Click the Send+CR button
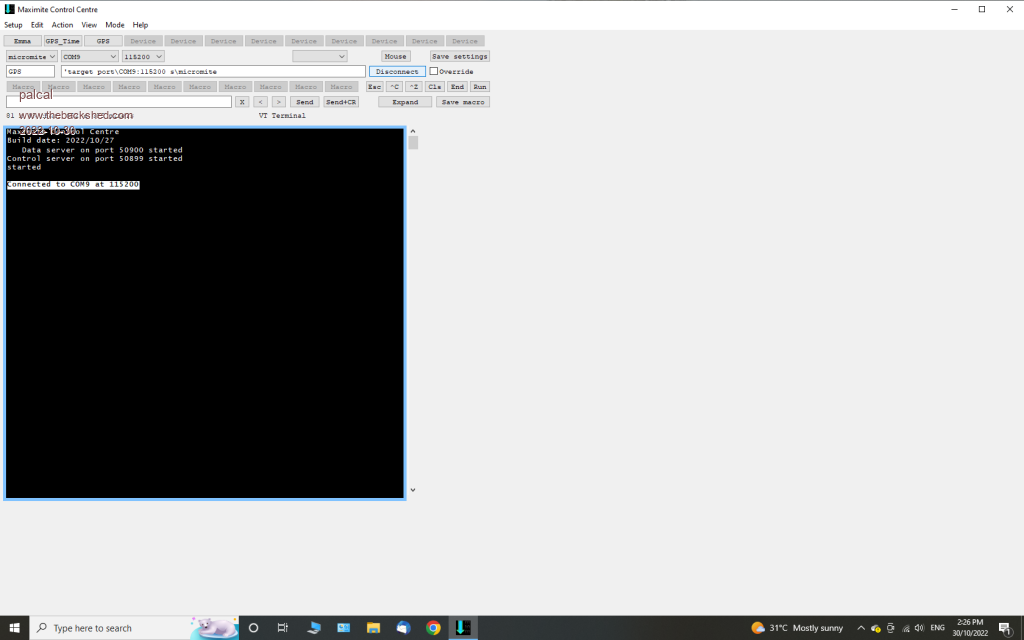The height and width of the screenshot is (640, 1024). pyautogui.click(x=341, y=102)
